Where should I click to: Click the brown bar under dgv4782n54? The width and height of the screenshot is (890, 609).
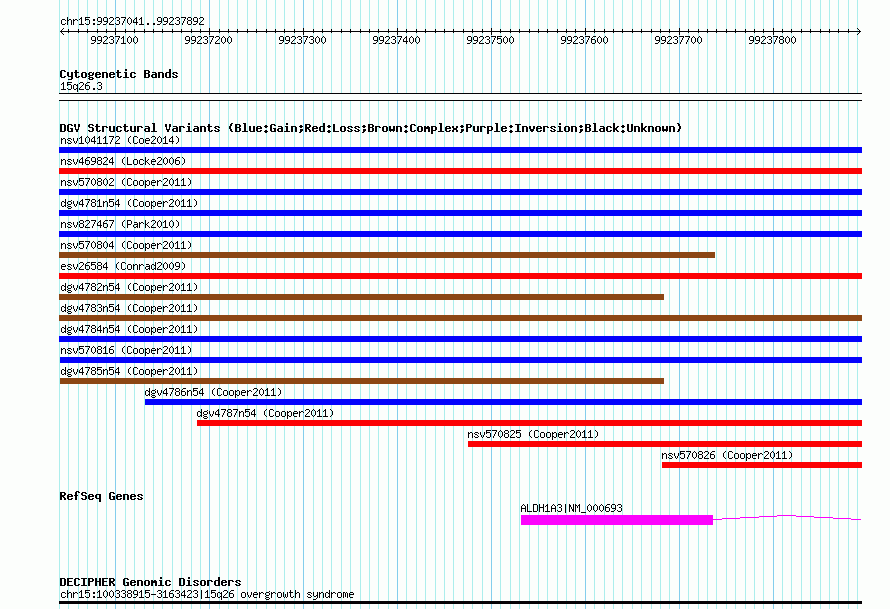pyautogui.click(x=361, y=297)
